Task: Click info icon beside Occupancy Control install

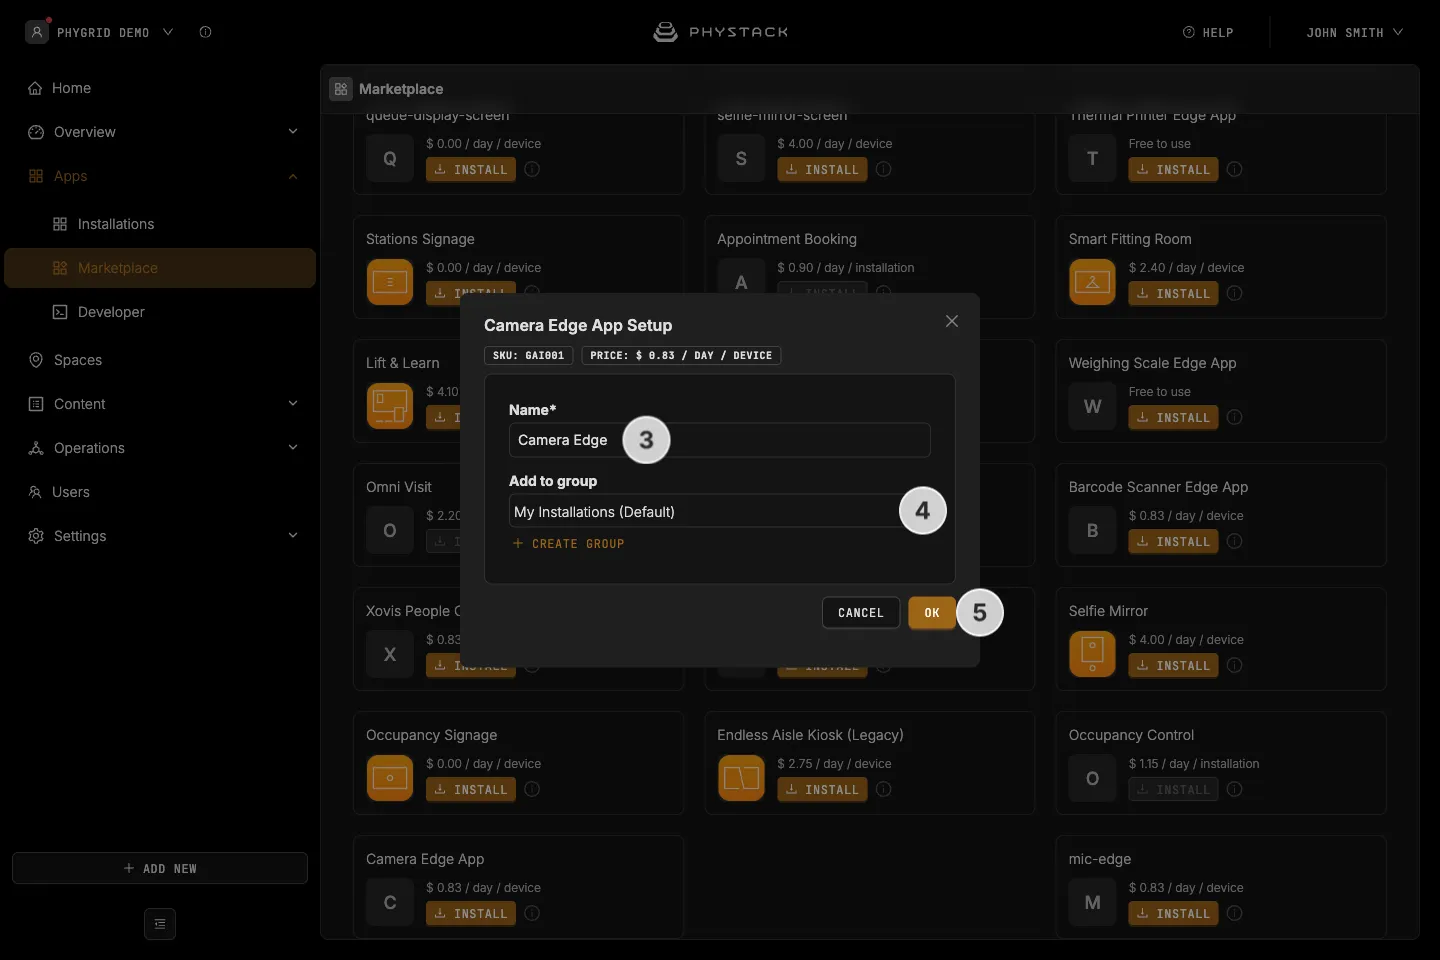Action: point(1235,789)
